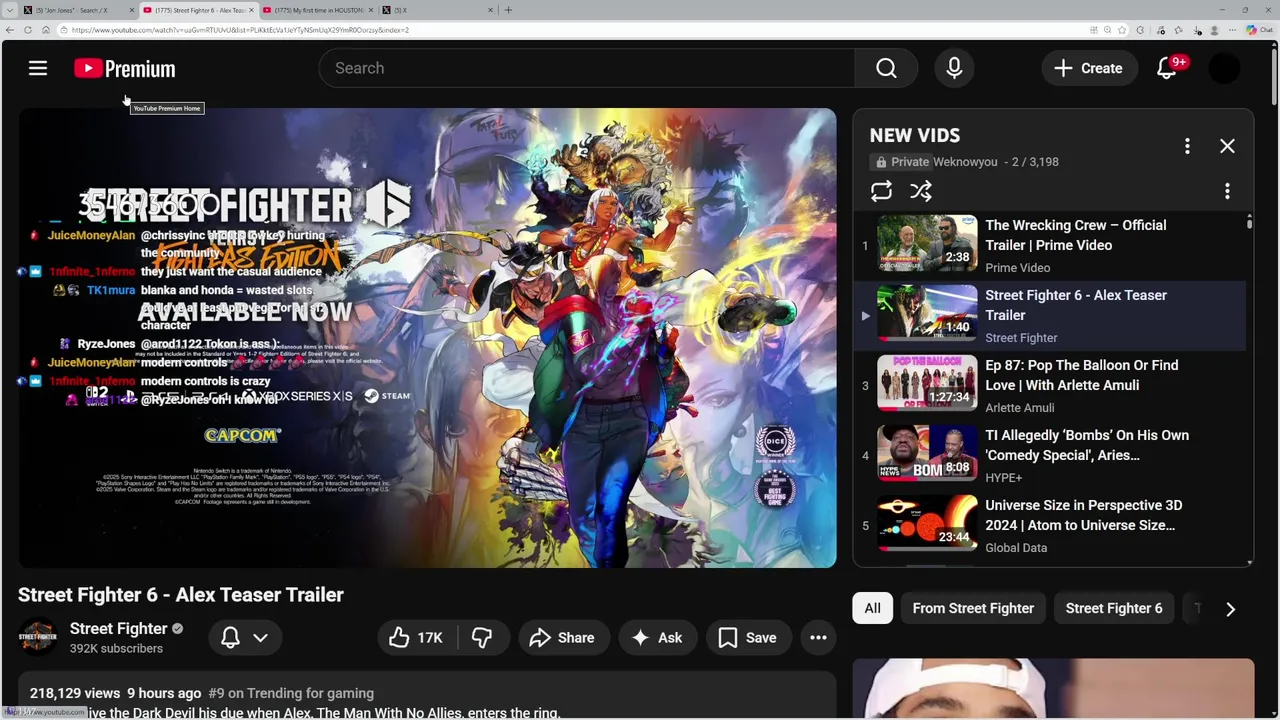Open the Copilot Chat button
Image resolution: width=1280 pixels, height=720 pixels.
coord(1258,30)
